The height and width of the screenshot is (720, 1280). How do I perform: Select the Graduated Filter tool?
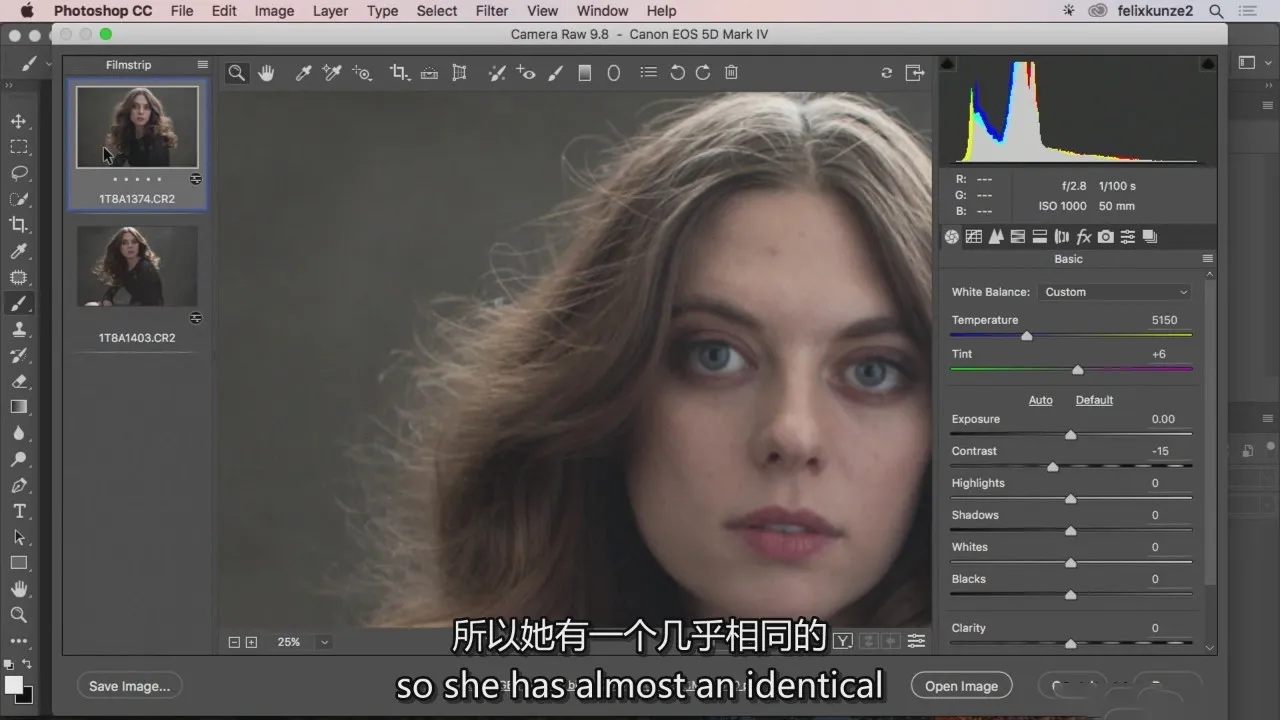coord(586,73)
